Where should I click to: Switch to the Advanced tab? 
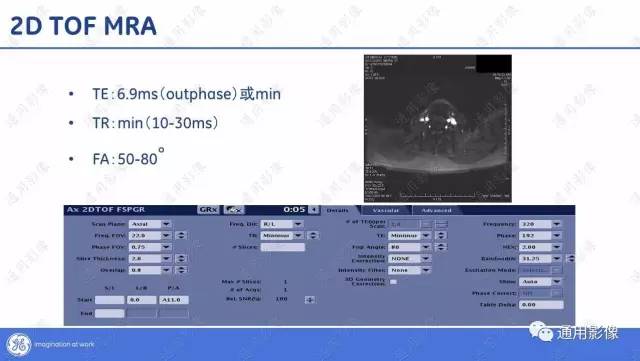(x=436, y=210)
